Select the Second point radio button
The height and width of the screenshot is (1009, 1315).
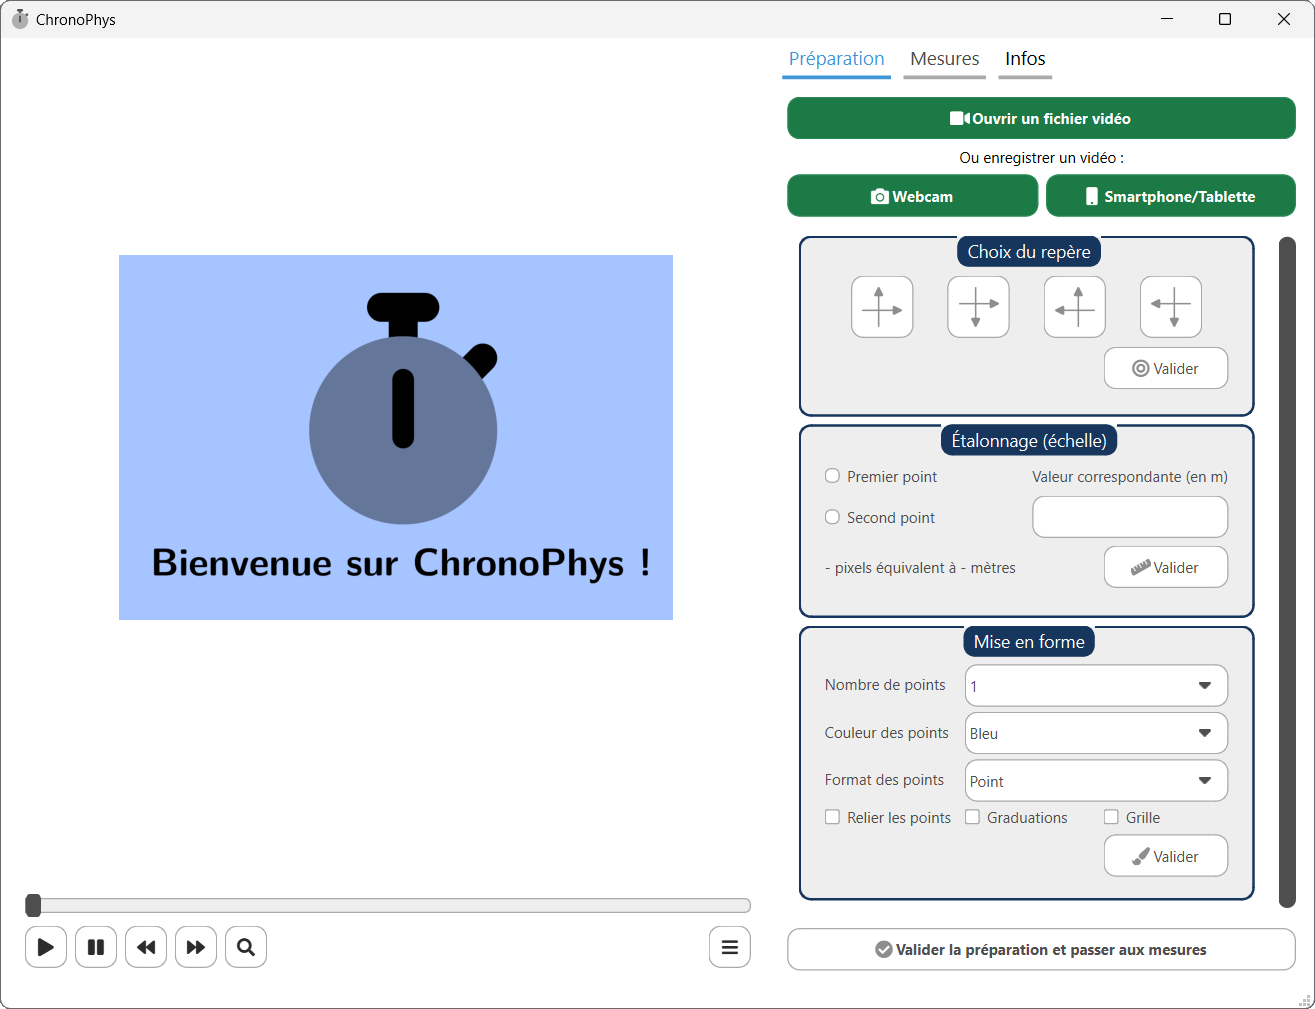(x=832, y=517)
